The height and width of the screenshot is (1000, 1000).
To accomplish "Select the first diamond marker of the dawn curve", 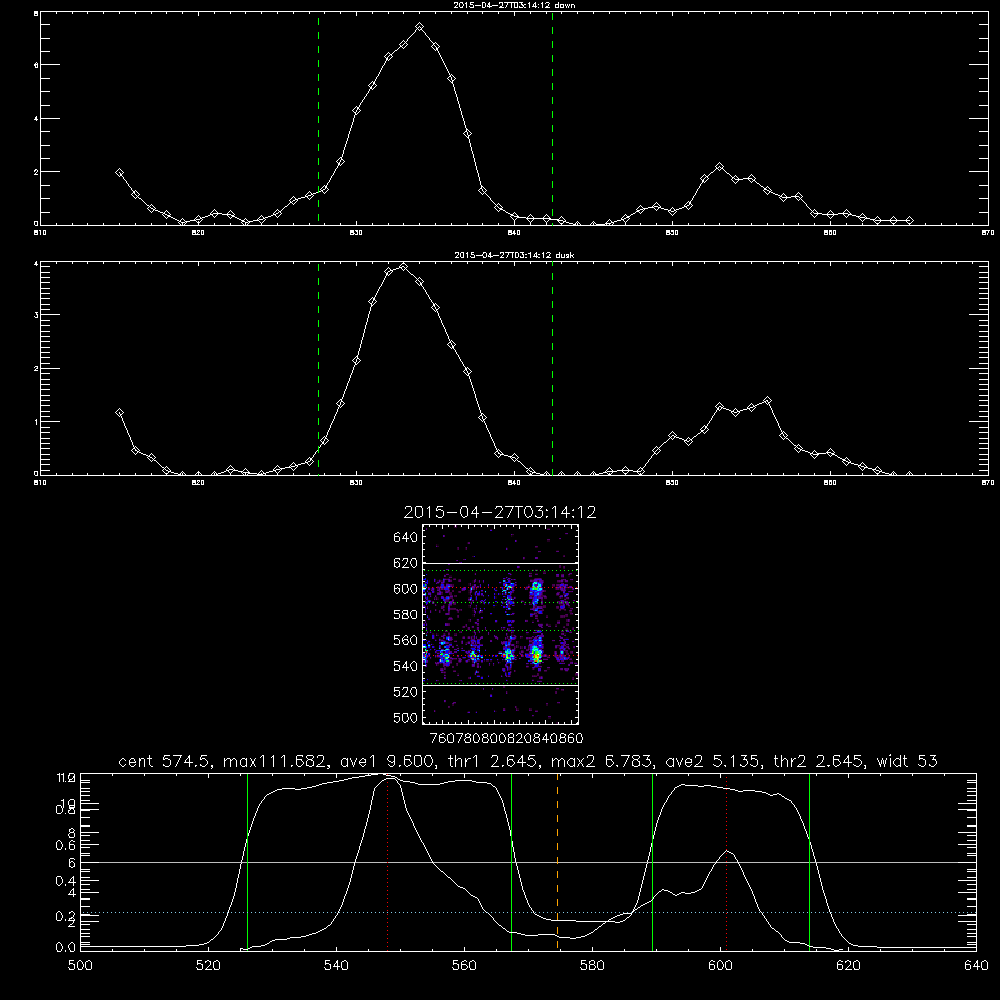I will click(119, 172).
